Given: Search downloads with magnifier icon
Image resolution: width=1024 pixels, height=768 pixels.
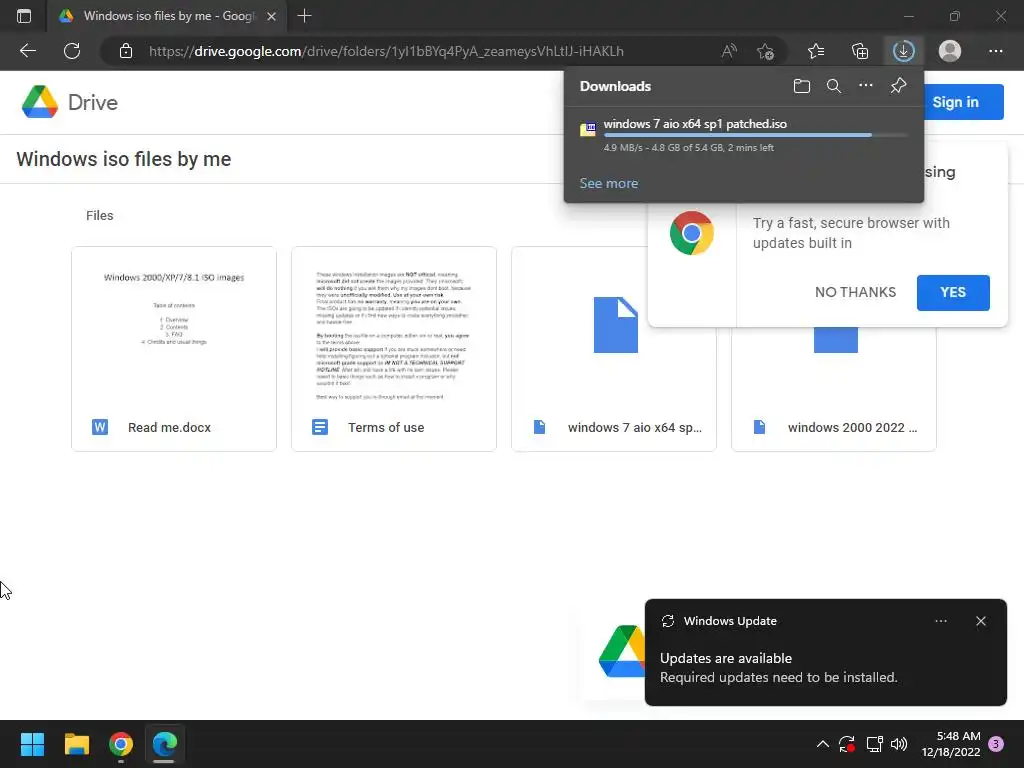Looking at the screenshot, I should (833, 86).
